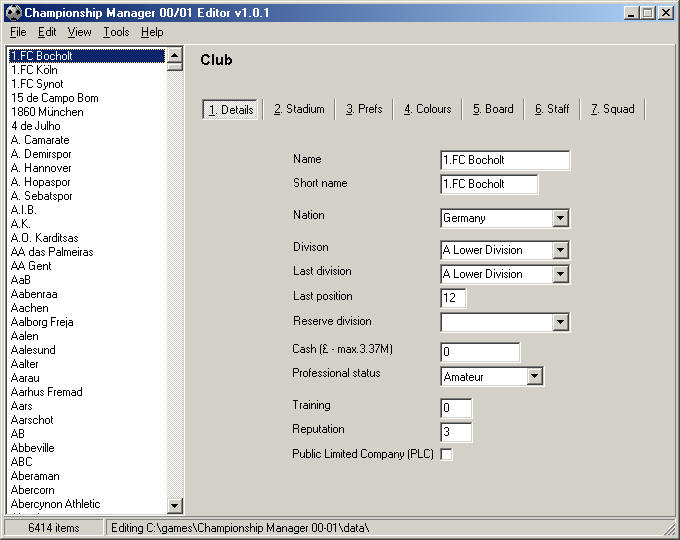Select Aberaman in club list

[87, 476]
